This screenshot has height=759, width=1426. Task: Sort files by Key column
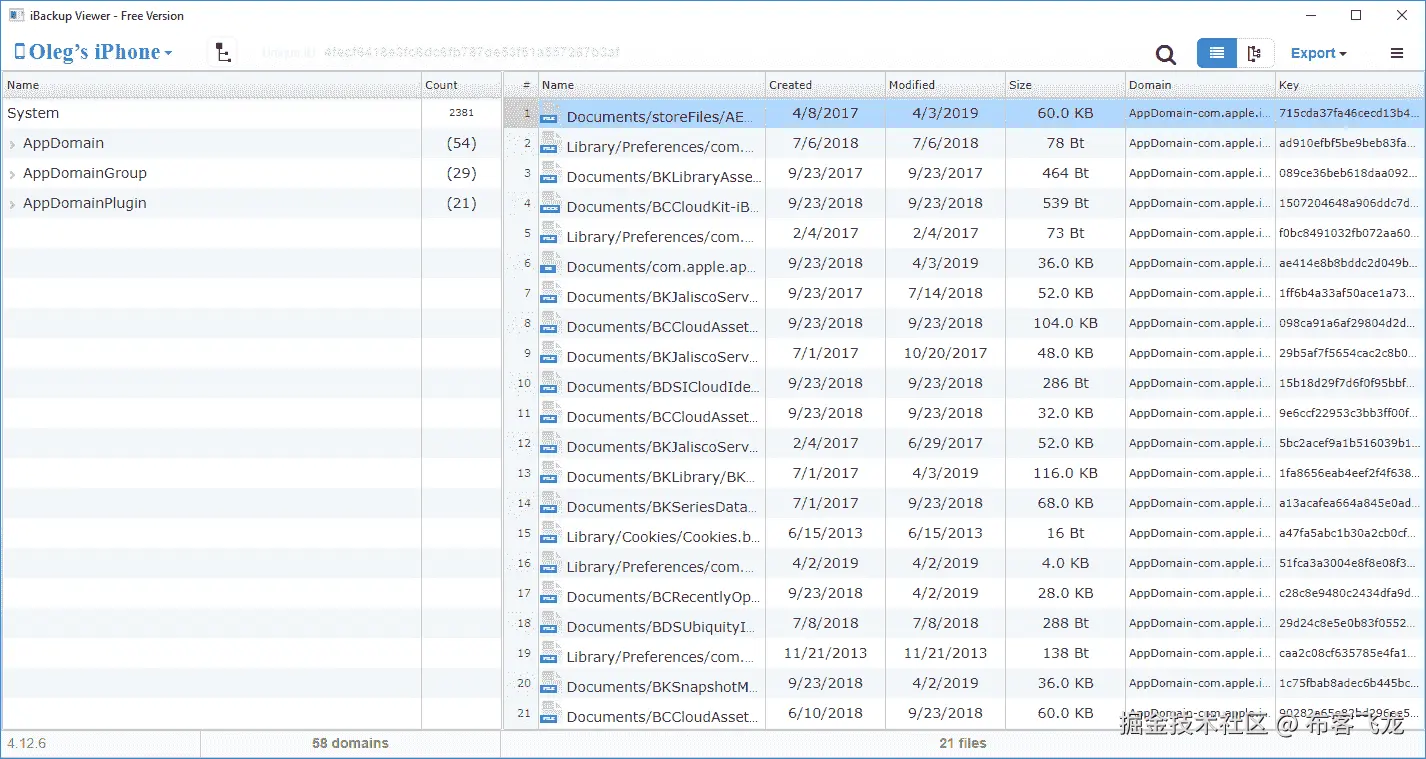click(1349, 85)
